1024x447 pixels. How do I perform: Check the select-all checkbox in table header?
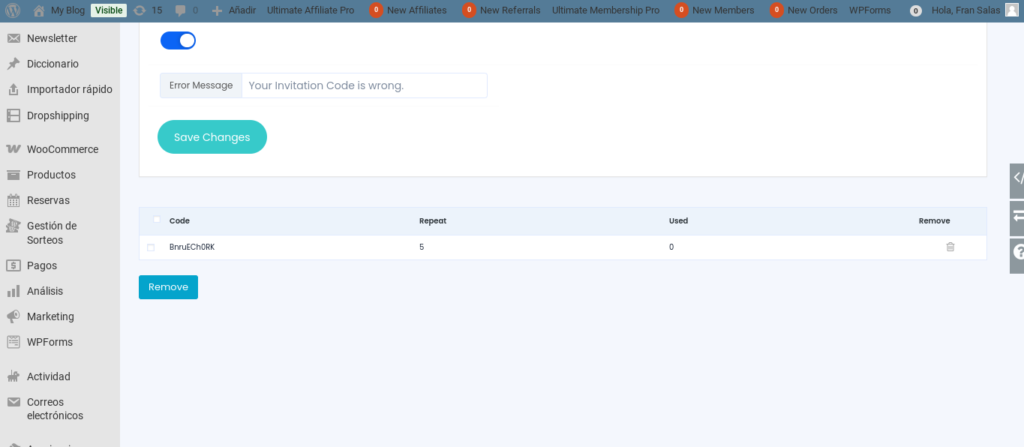click(156, 220)
